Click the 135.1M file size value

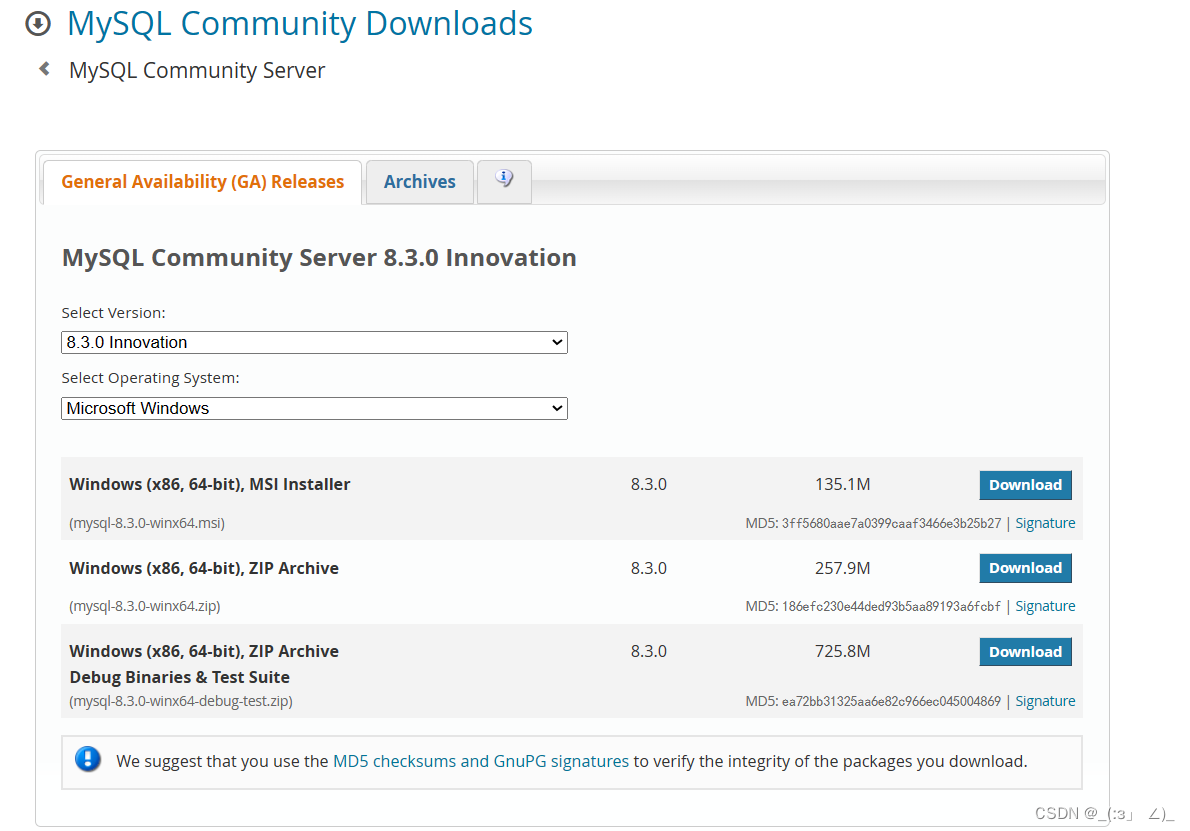click(842, 484)
